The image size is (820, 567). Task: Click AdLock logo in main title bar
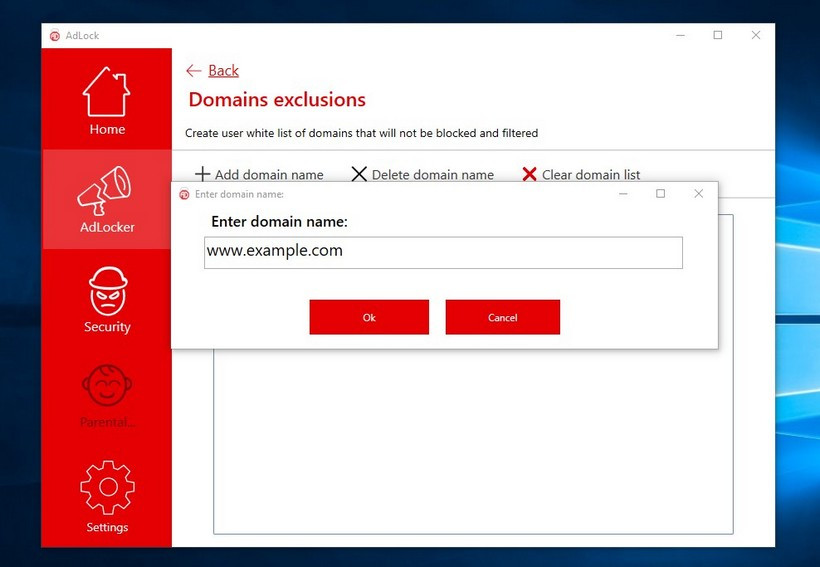pyautogui.click(x=54, y=36)
